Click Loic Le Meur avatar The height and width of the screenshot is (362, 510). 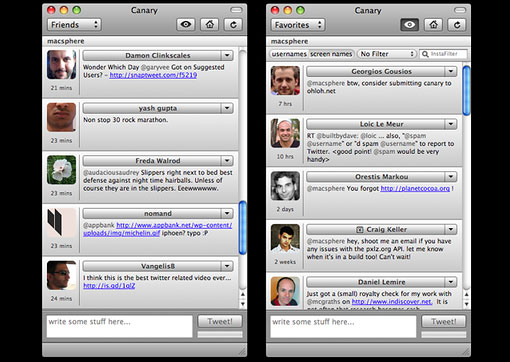(285, 133)
